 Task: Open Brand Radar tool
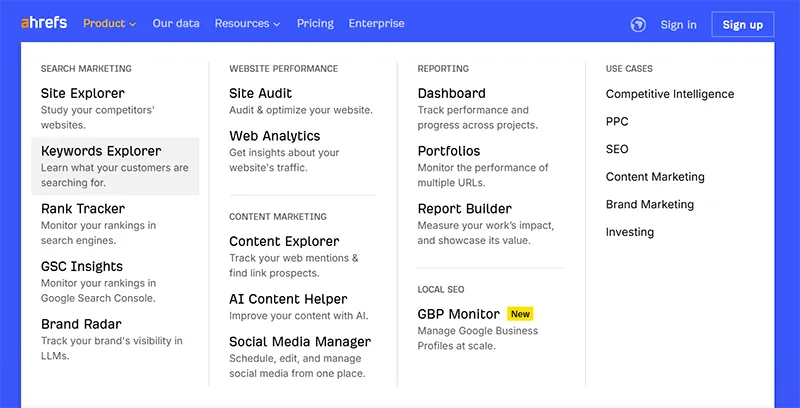[x=81, y=324]
